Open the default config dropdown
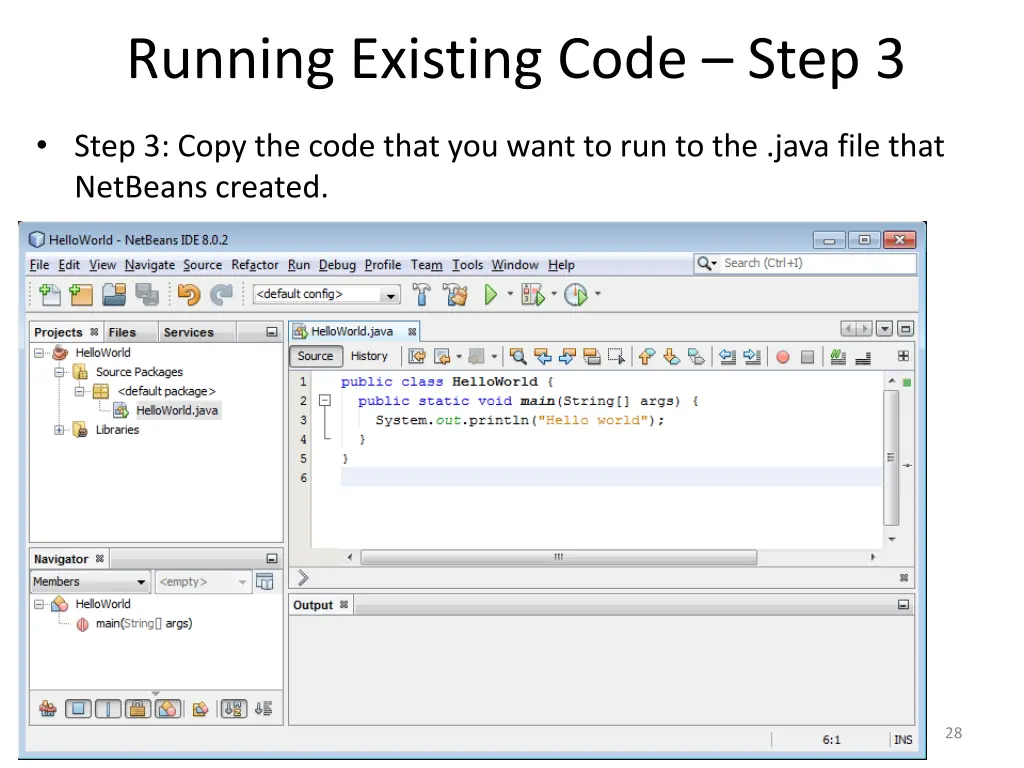The width and height of the screenshot is (1024, 768). [327, 295]
